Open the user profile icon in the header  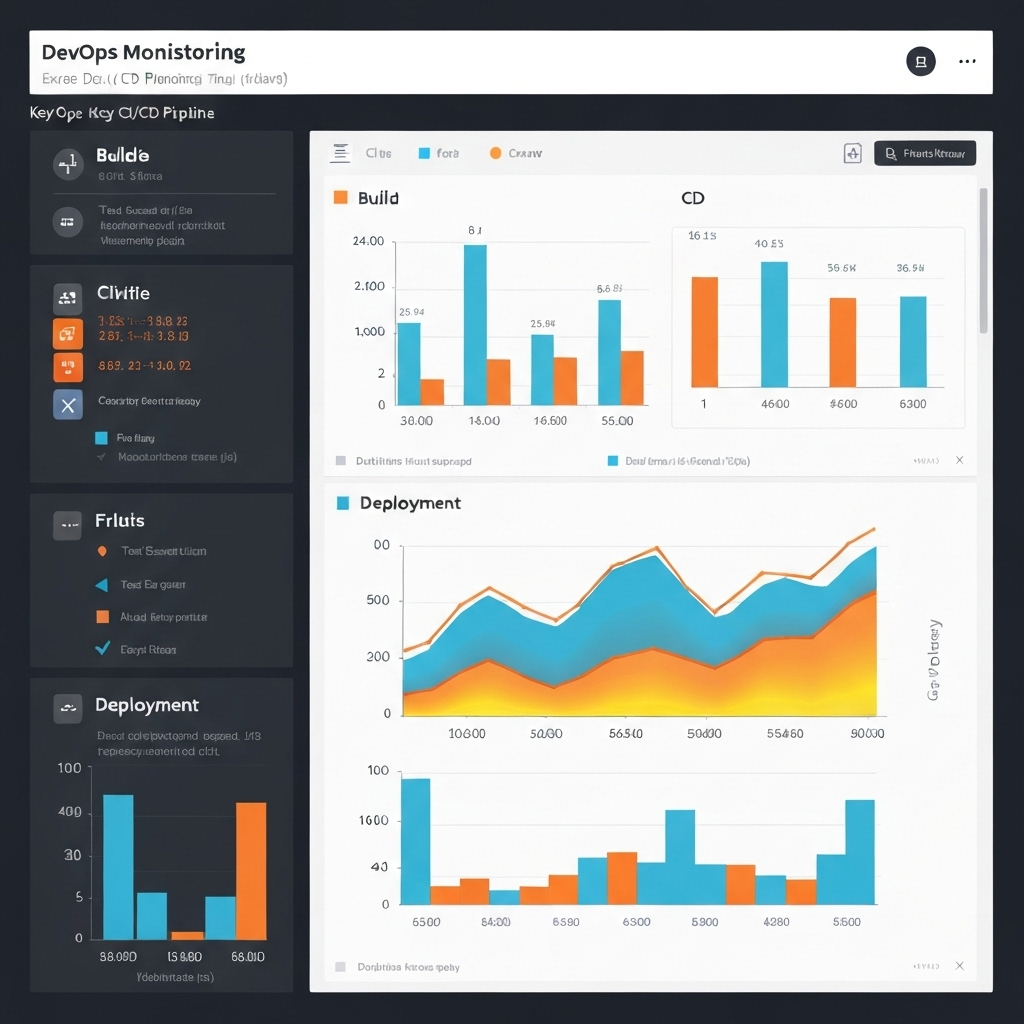click(920, 61)
